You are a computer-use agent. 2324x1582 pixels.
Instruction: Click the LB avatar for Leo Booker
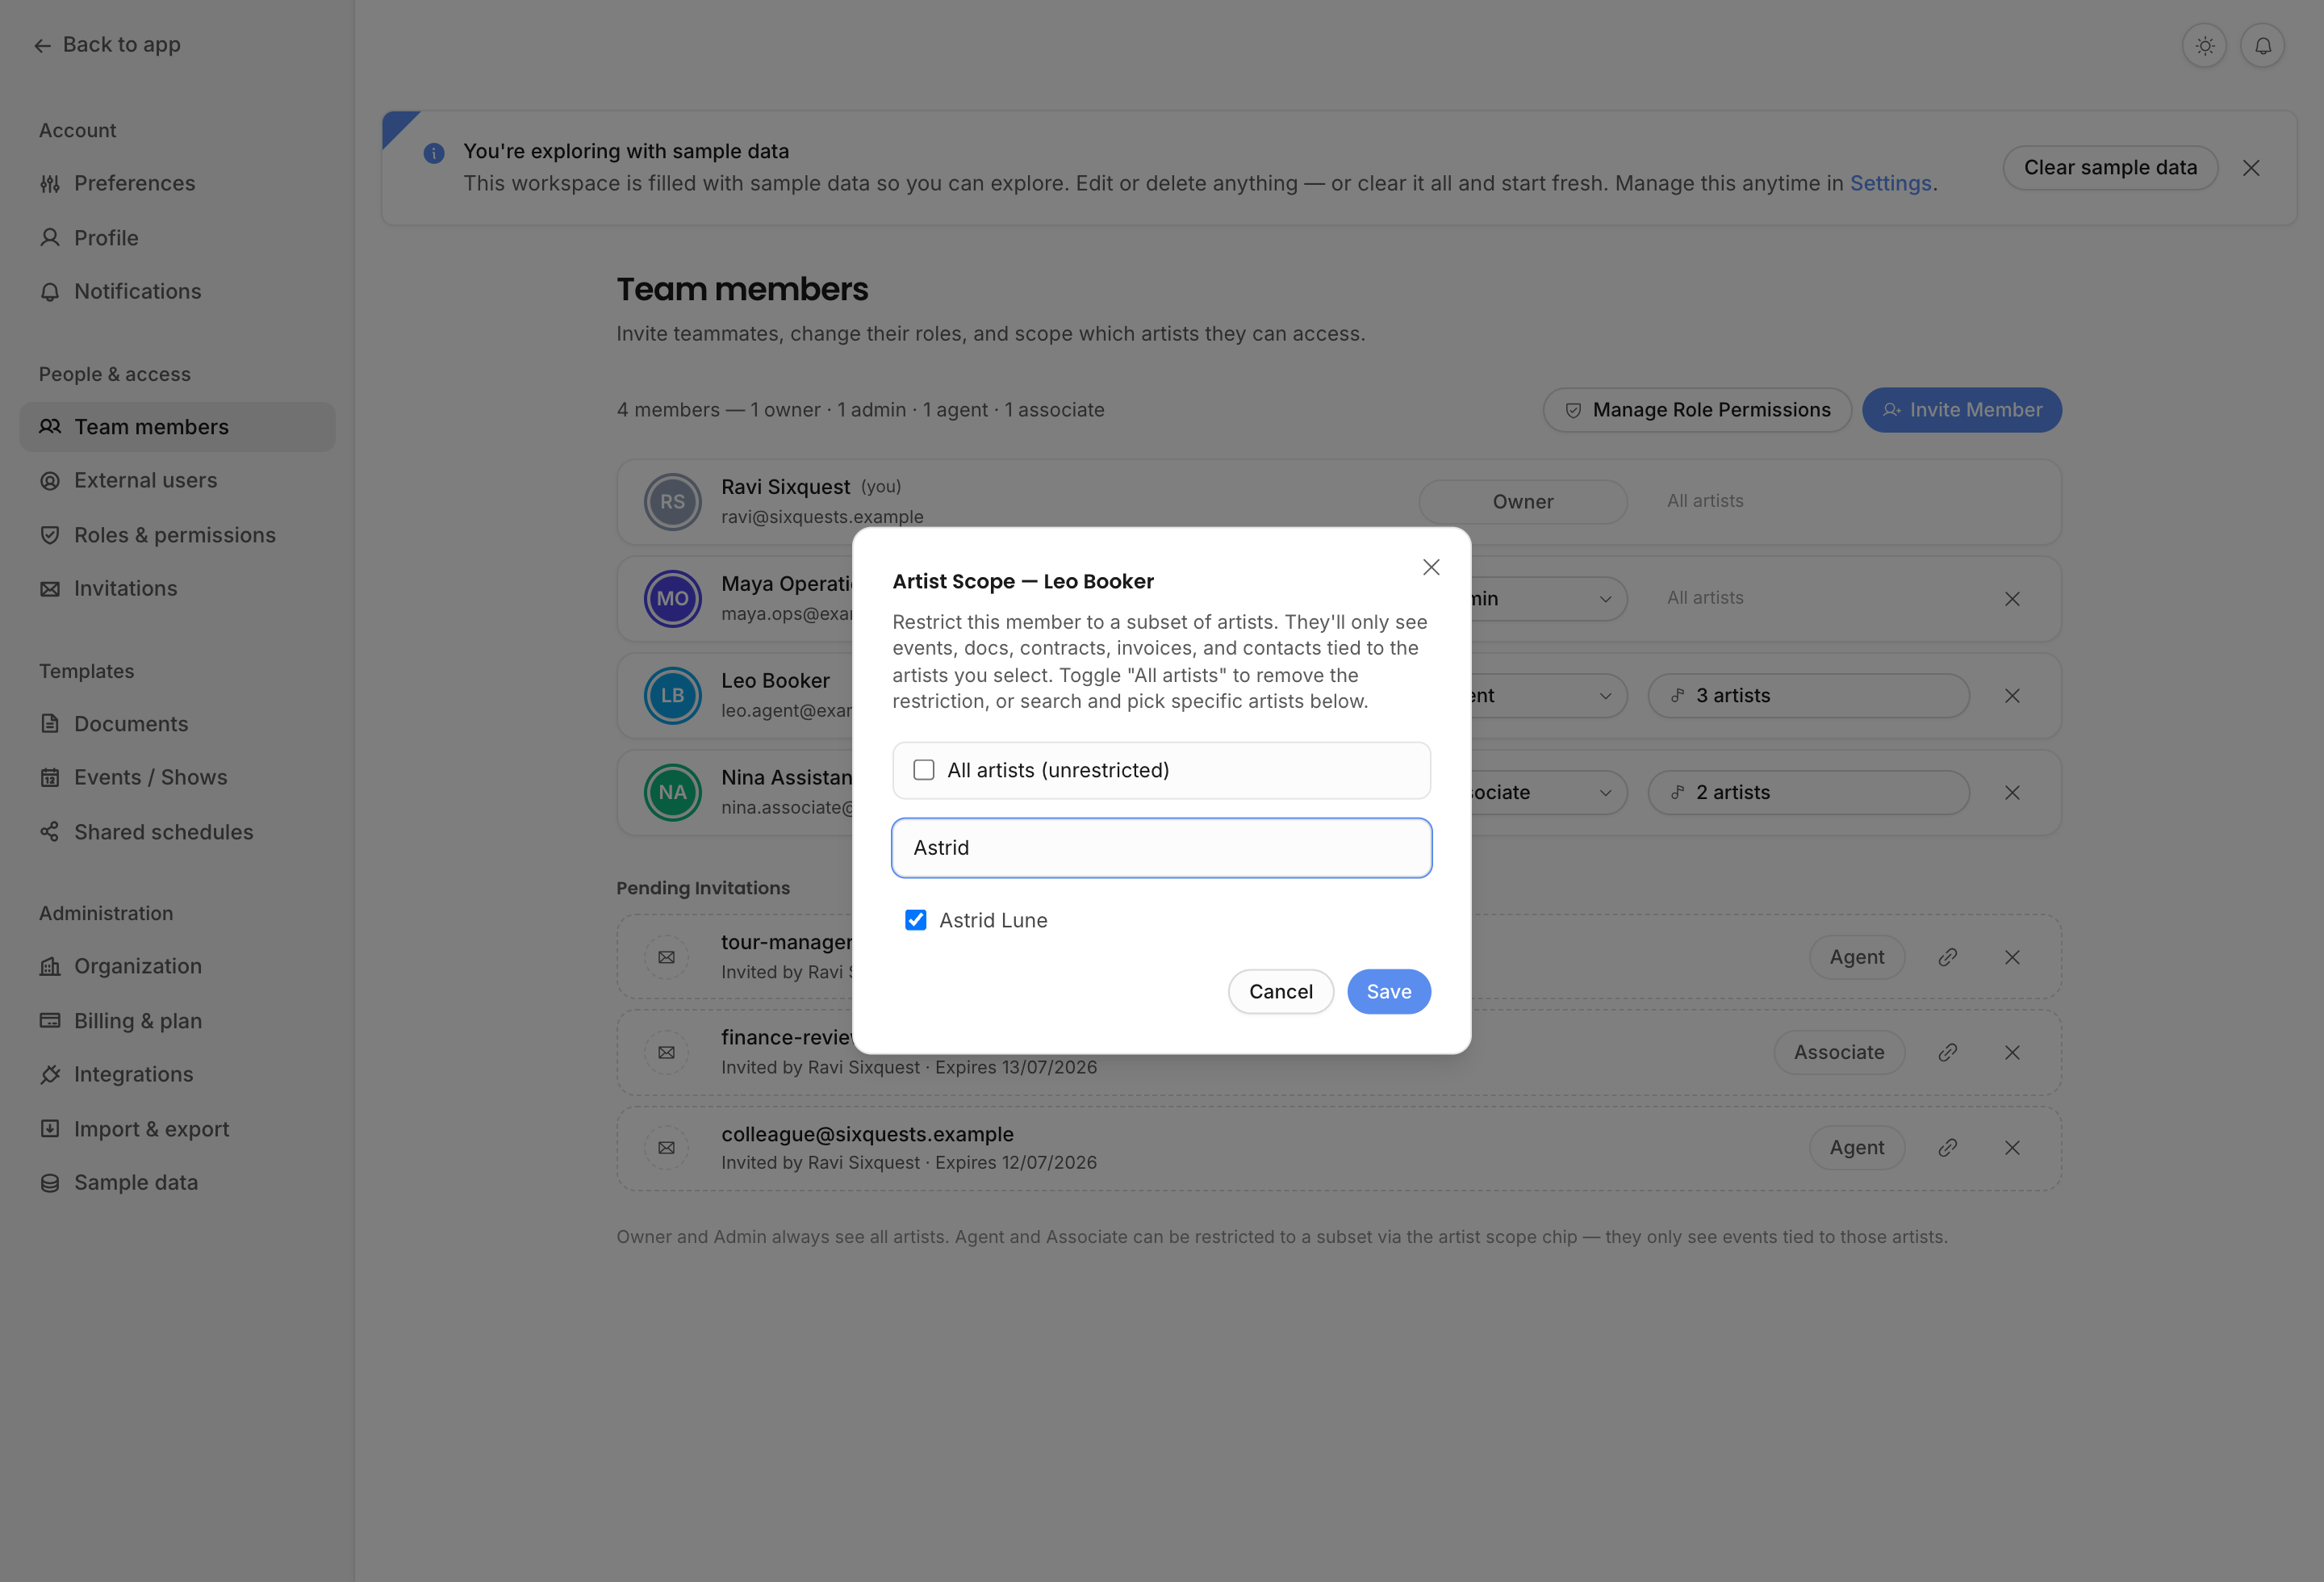pyautogui.click(x=672, y=696)
